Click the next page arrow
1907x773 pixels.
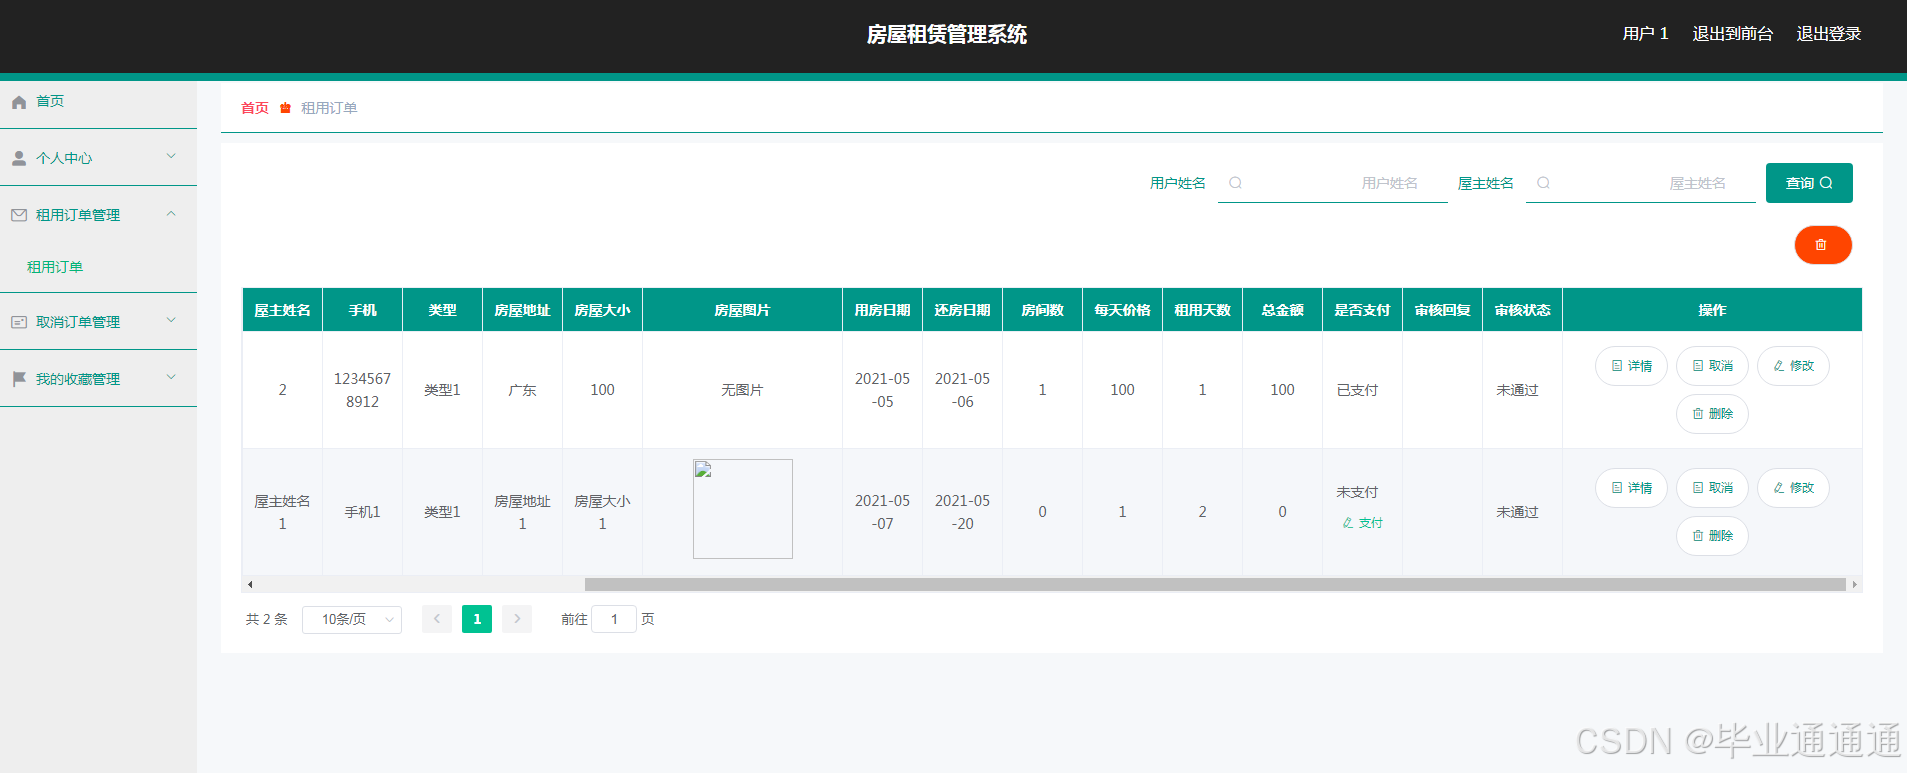pos(517,619)
